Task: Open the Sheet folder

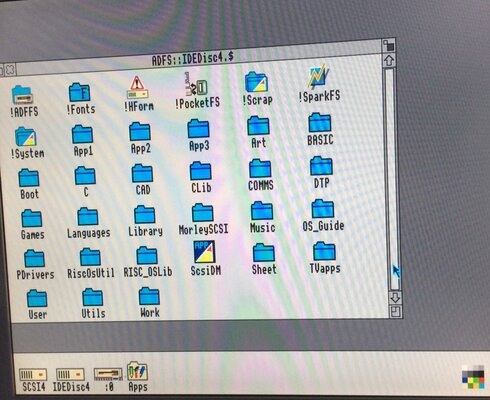Action: pos(264,253)
